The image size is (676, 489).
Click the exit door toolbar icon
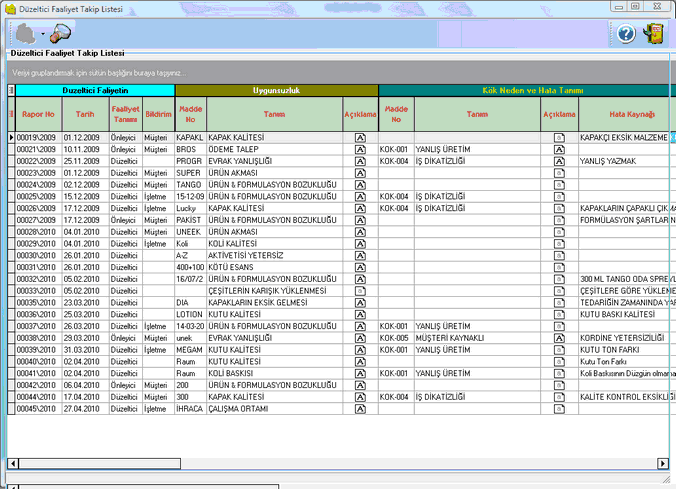click(x=654, y=34)
